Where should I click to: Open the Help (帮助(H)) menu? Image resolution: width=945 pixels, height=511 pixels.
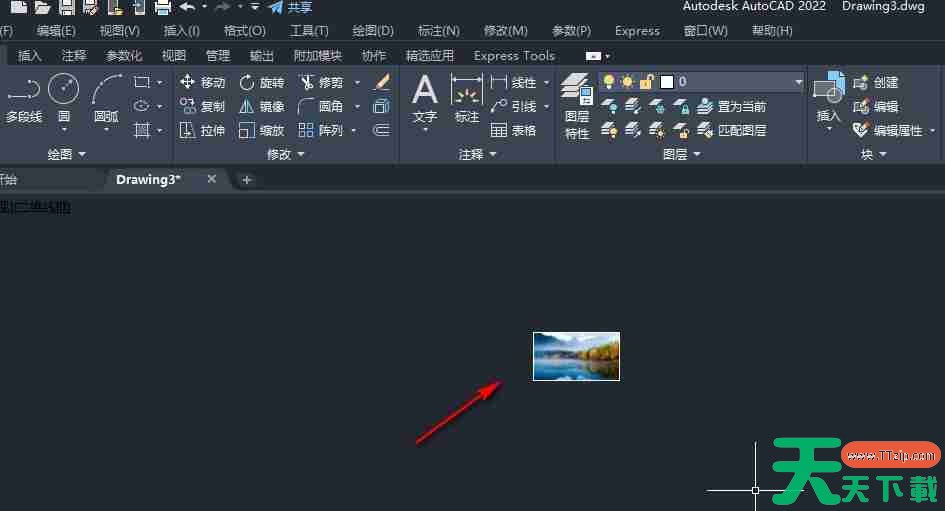(x=772, y=31)
